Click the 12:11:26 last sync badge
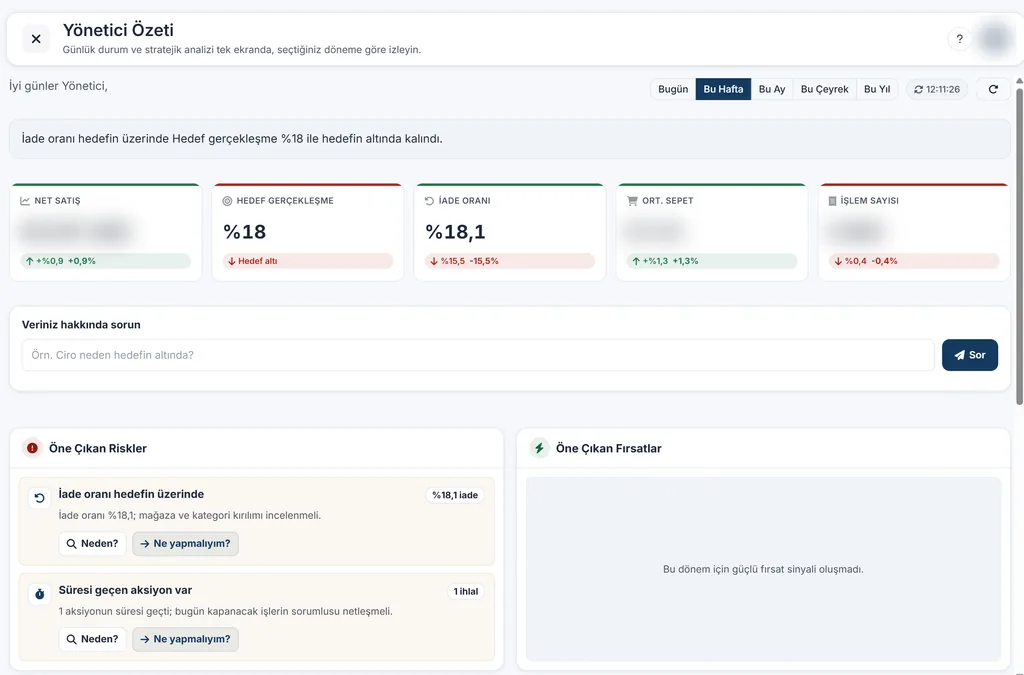The height and width of the screenshot is (675, 1024). tap(937, 89)
